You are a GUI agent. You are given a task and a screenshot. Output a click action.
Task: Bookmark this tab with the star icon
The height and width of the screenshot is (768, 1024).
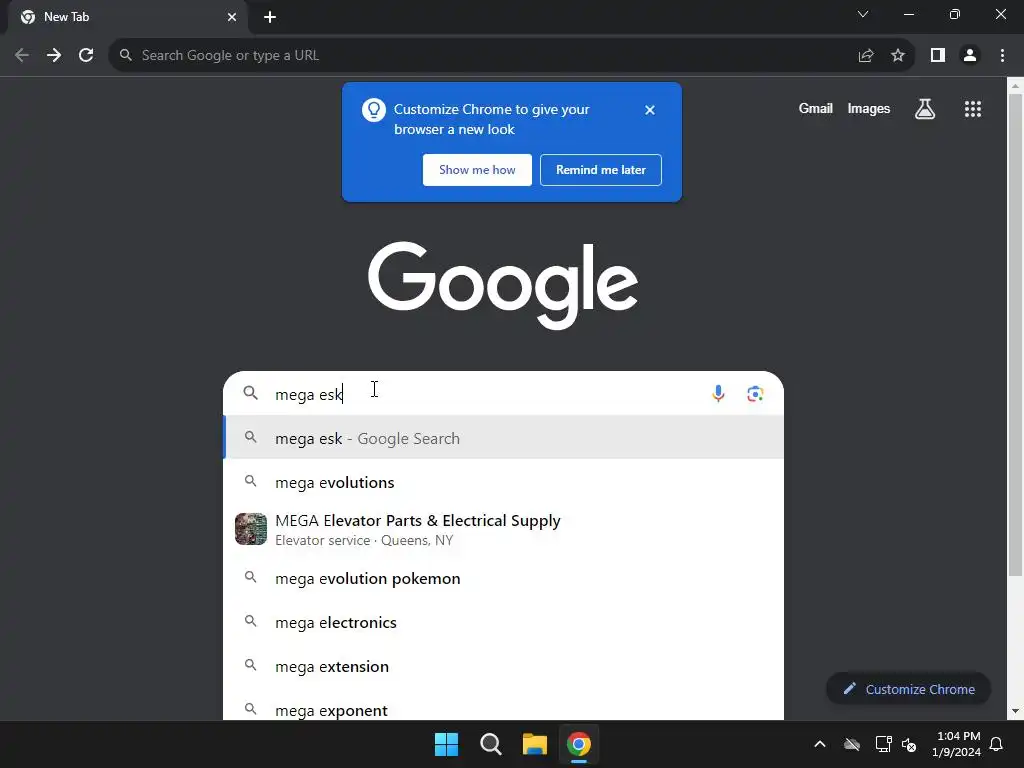coord(898,56)
